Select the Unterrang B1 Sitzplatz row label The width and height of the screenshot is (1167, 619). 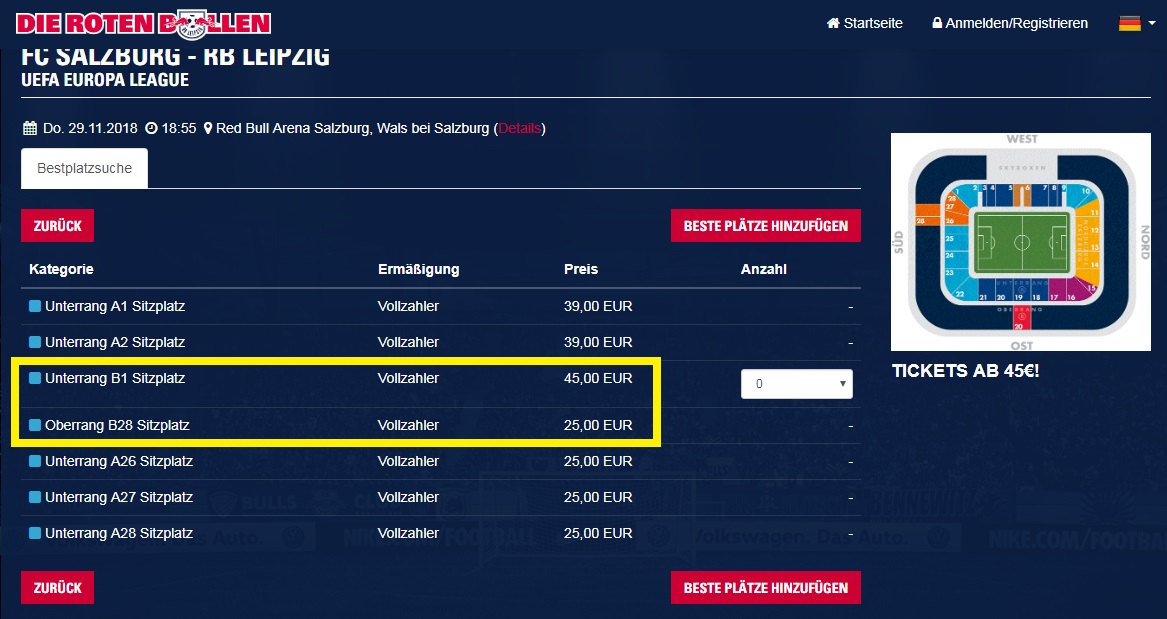pyautogui.click(x=115, y=378)
